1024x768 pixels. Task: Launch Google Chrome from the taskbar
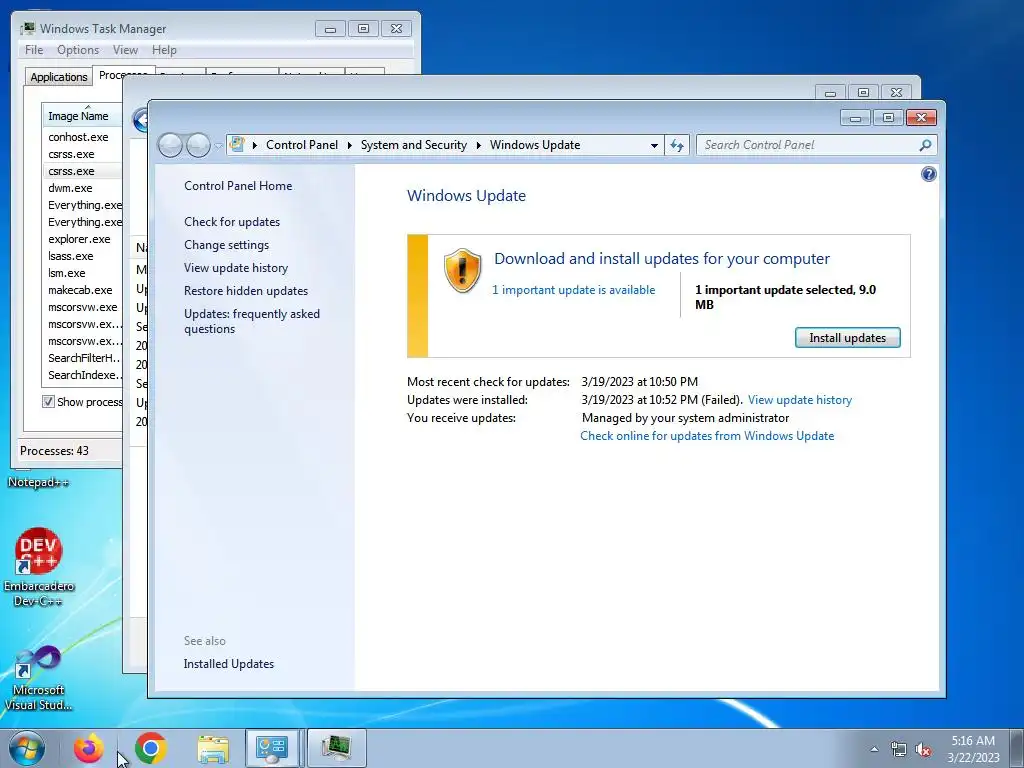[151, 748]
